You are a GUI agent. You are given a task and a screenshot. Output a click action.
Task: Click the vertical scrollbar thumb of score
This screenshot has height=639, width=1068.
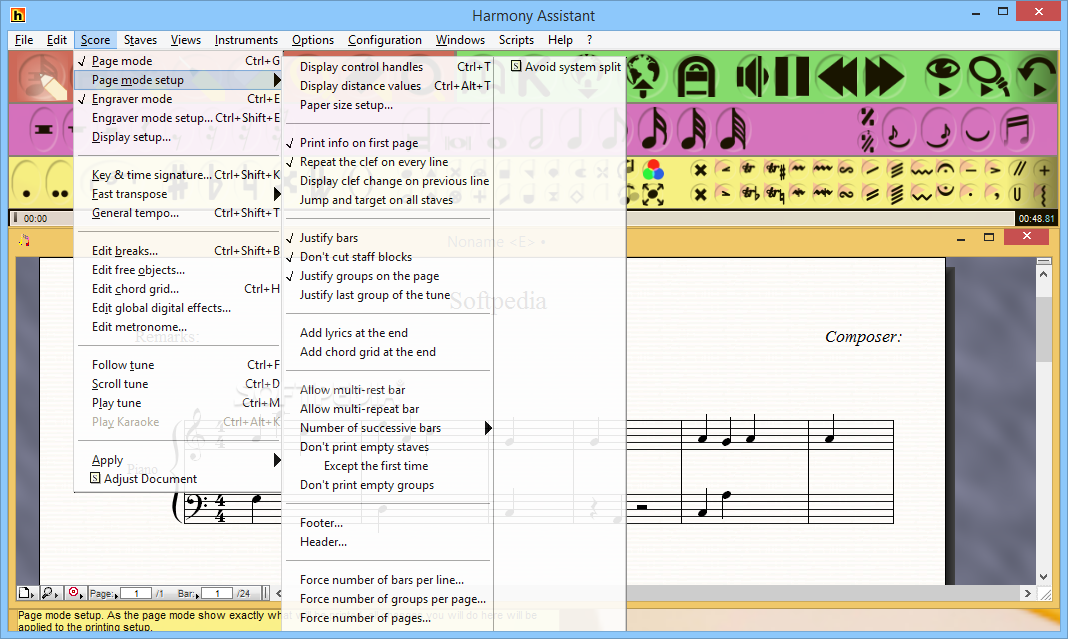(1043, 328)
